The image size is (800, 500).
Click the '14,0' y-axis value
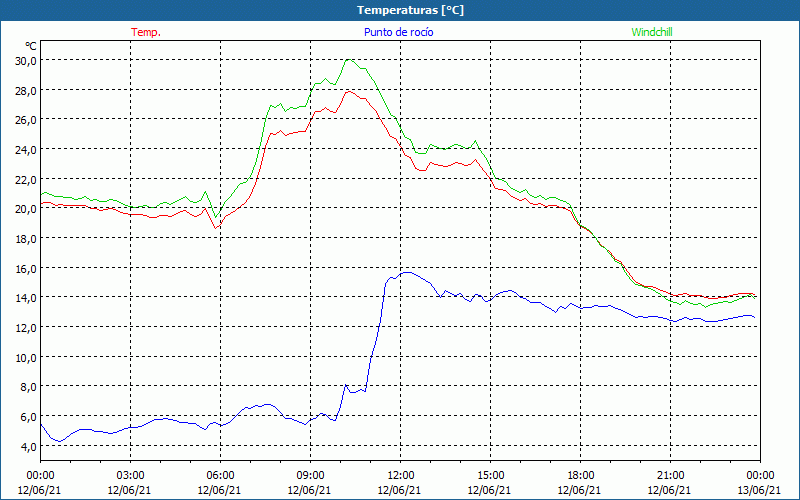(26, 298)
